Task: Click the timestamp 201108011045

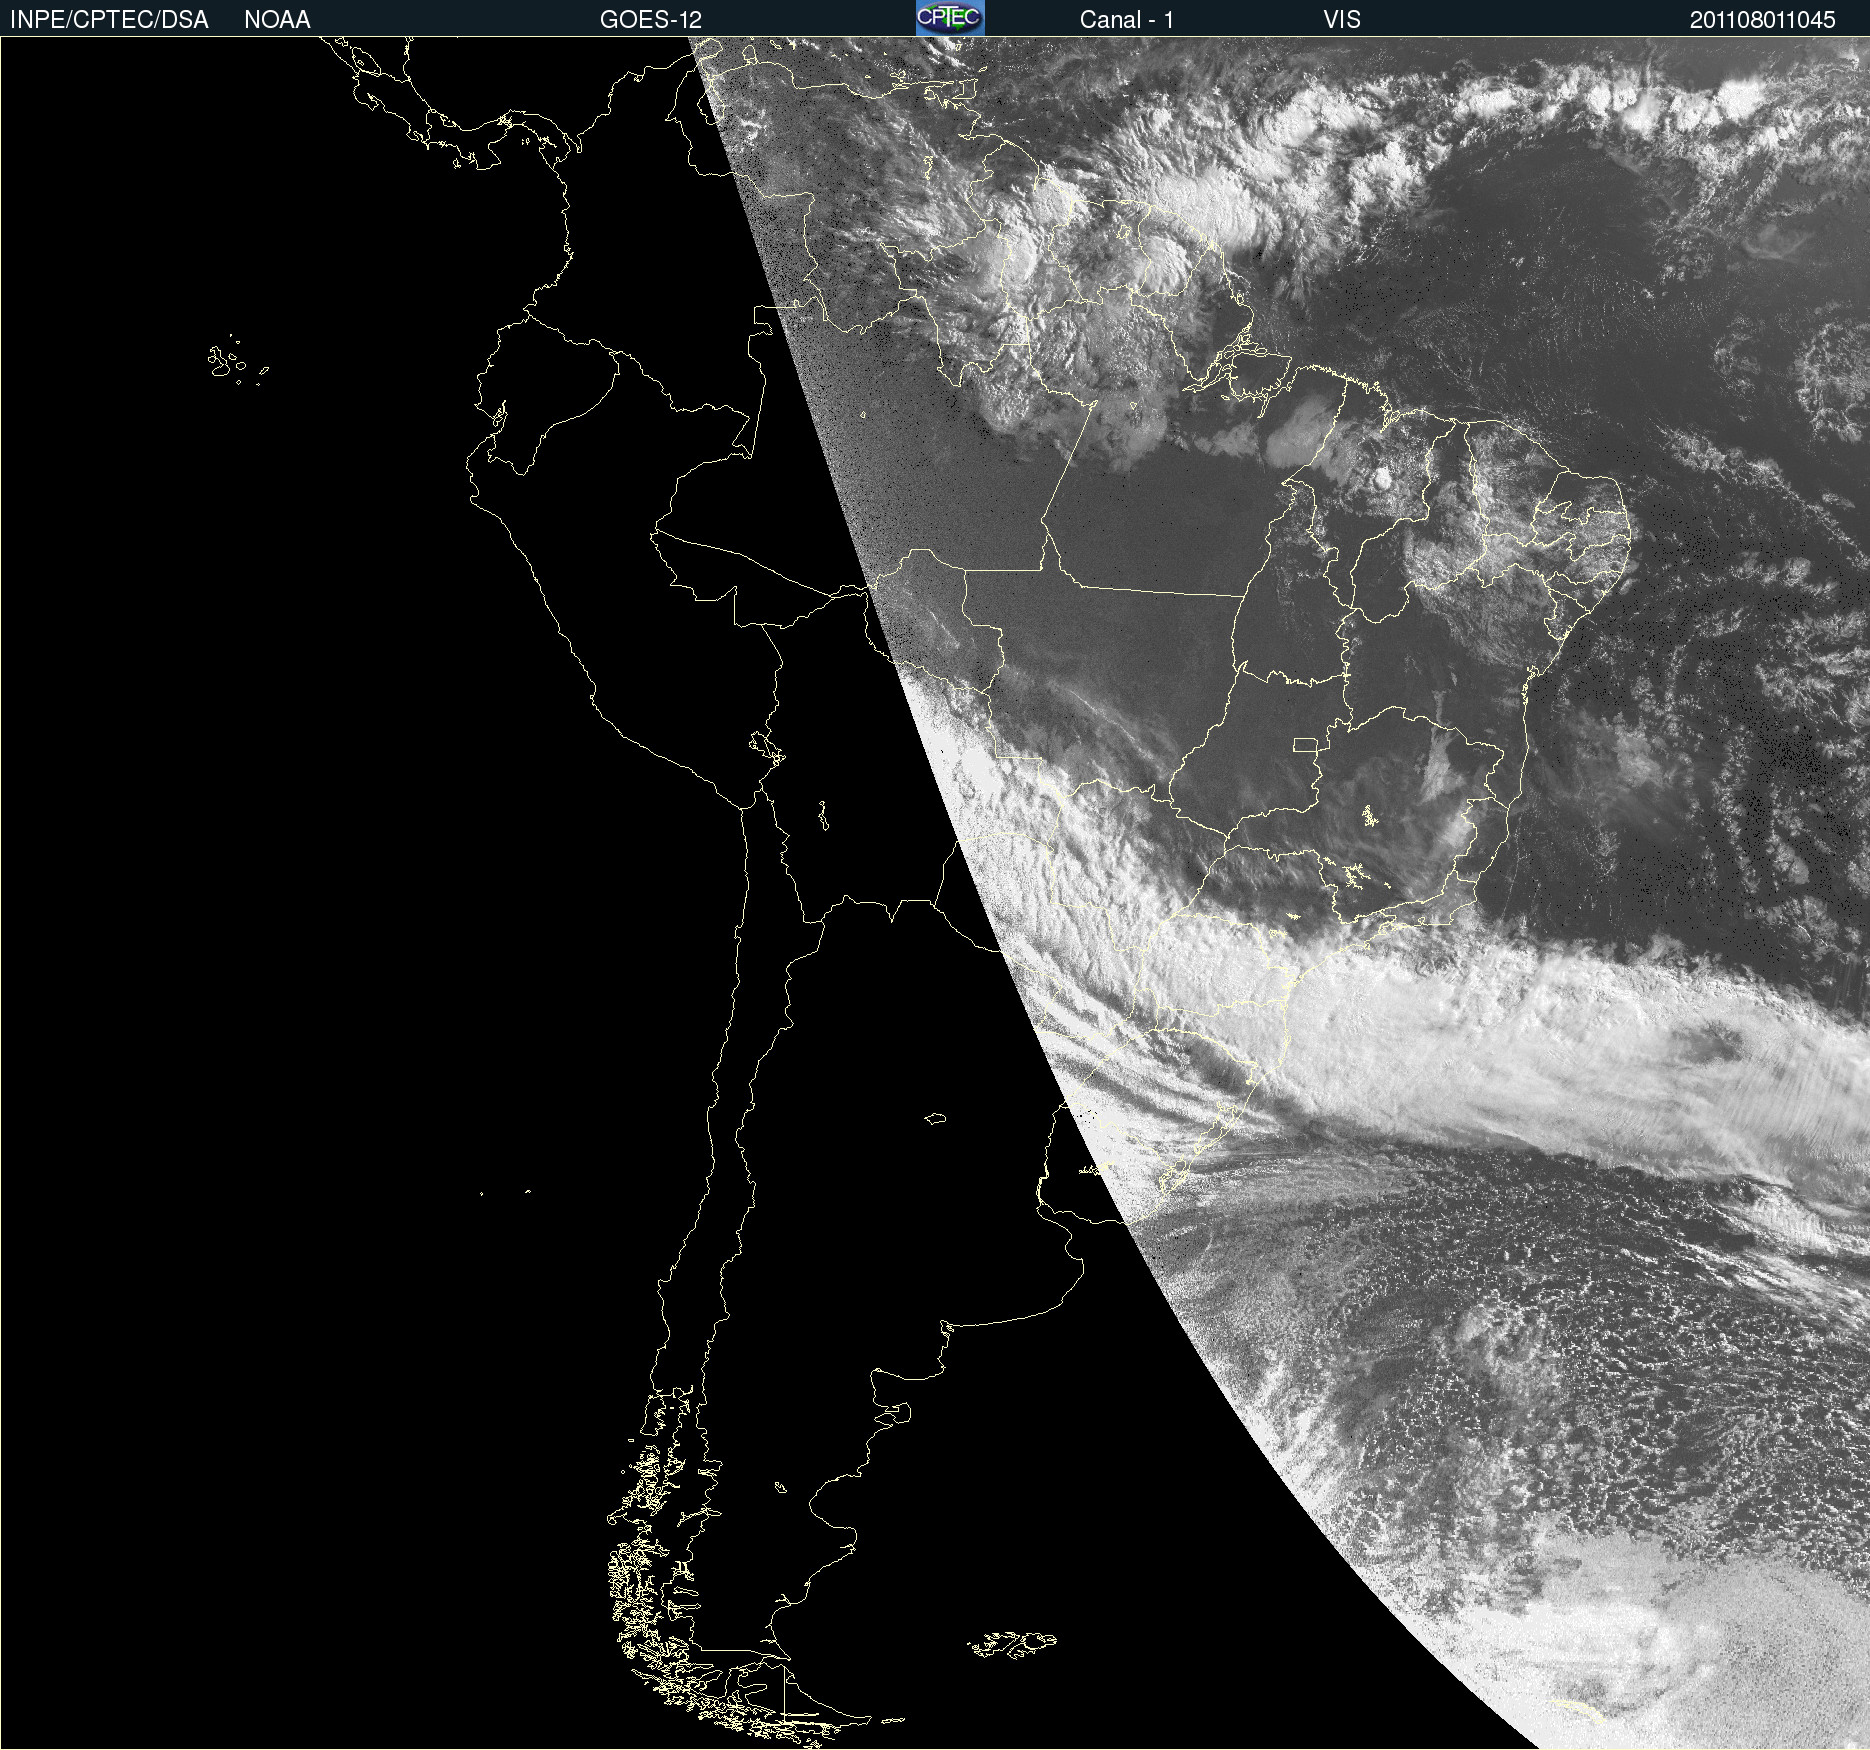Action: click(x=1762, y=20)
